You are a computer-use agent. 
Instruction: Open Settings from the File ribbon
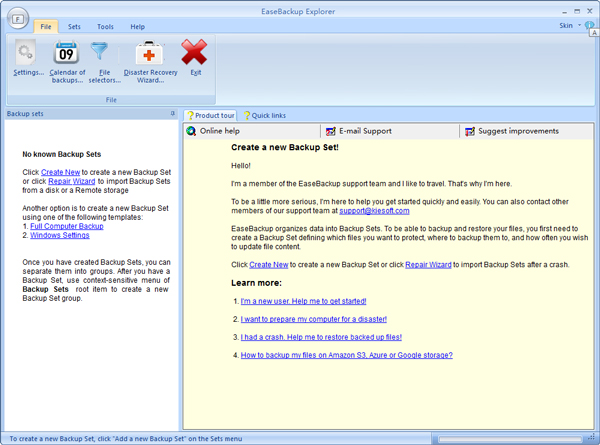29,59
